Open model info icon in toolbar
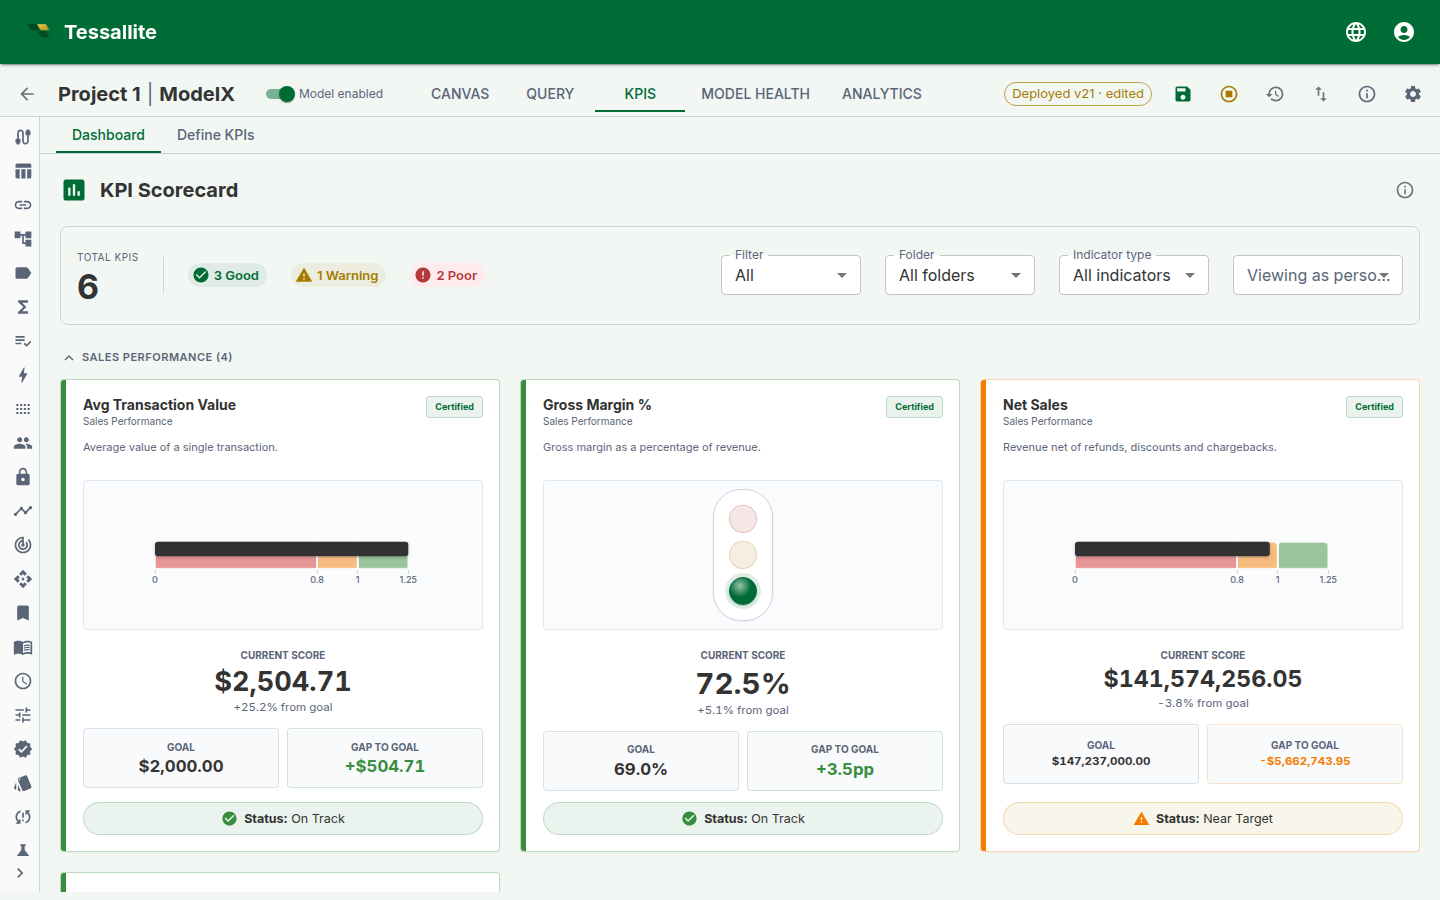This screenshot has width=1440, height=900. tap(1367, 94)
